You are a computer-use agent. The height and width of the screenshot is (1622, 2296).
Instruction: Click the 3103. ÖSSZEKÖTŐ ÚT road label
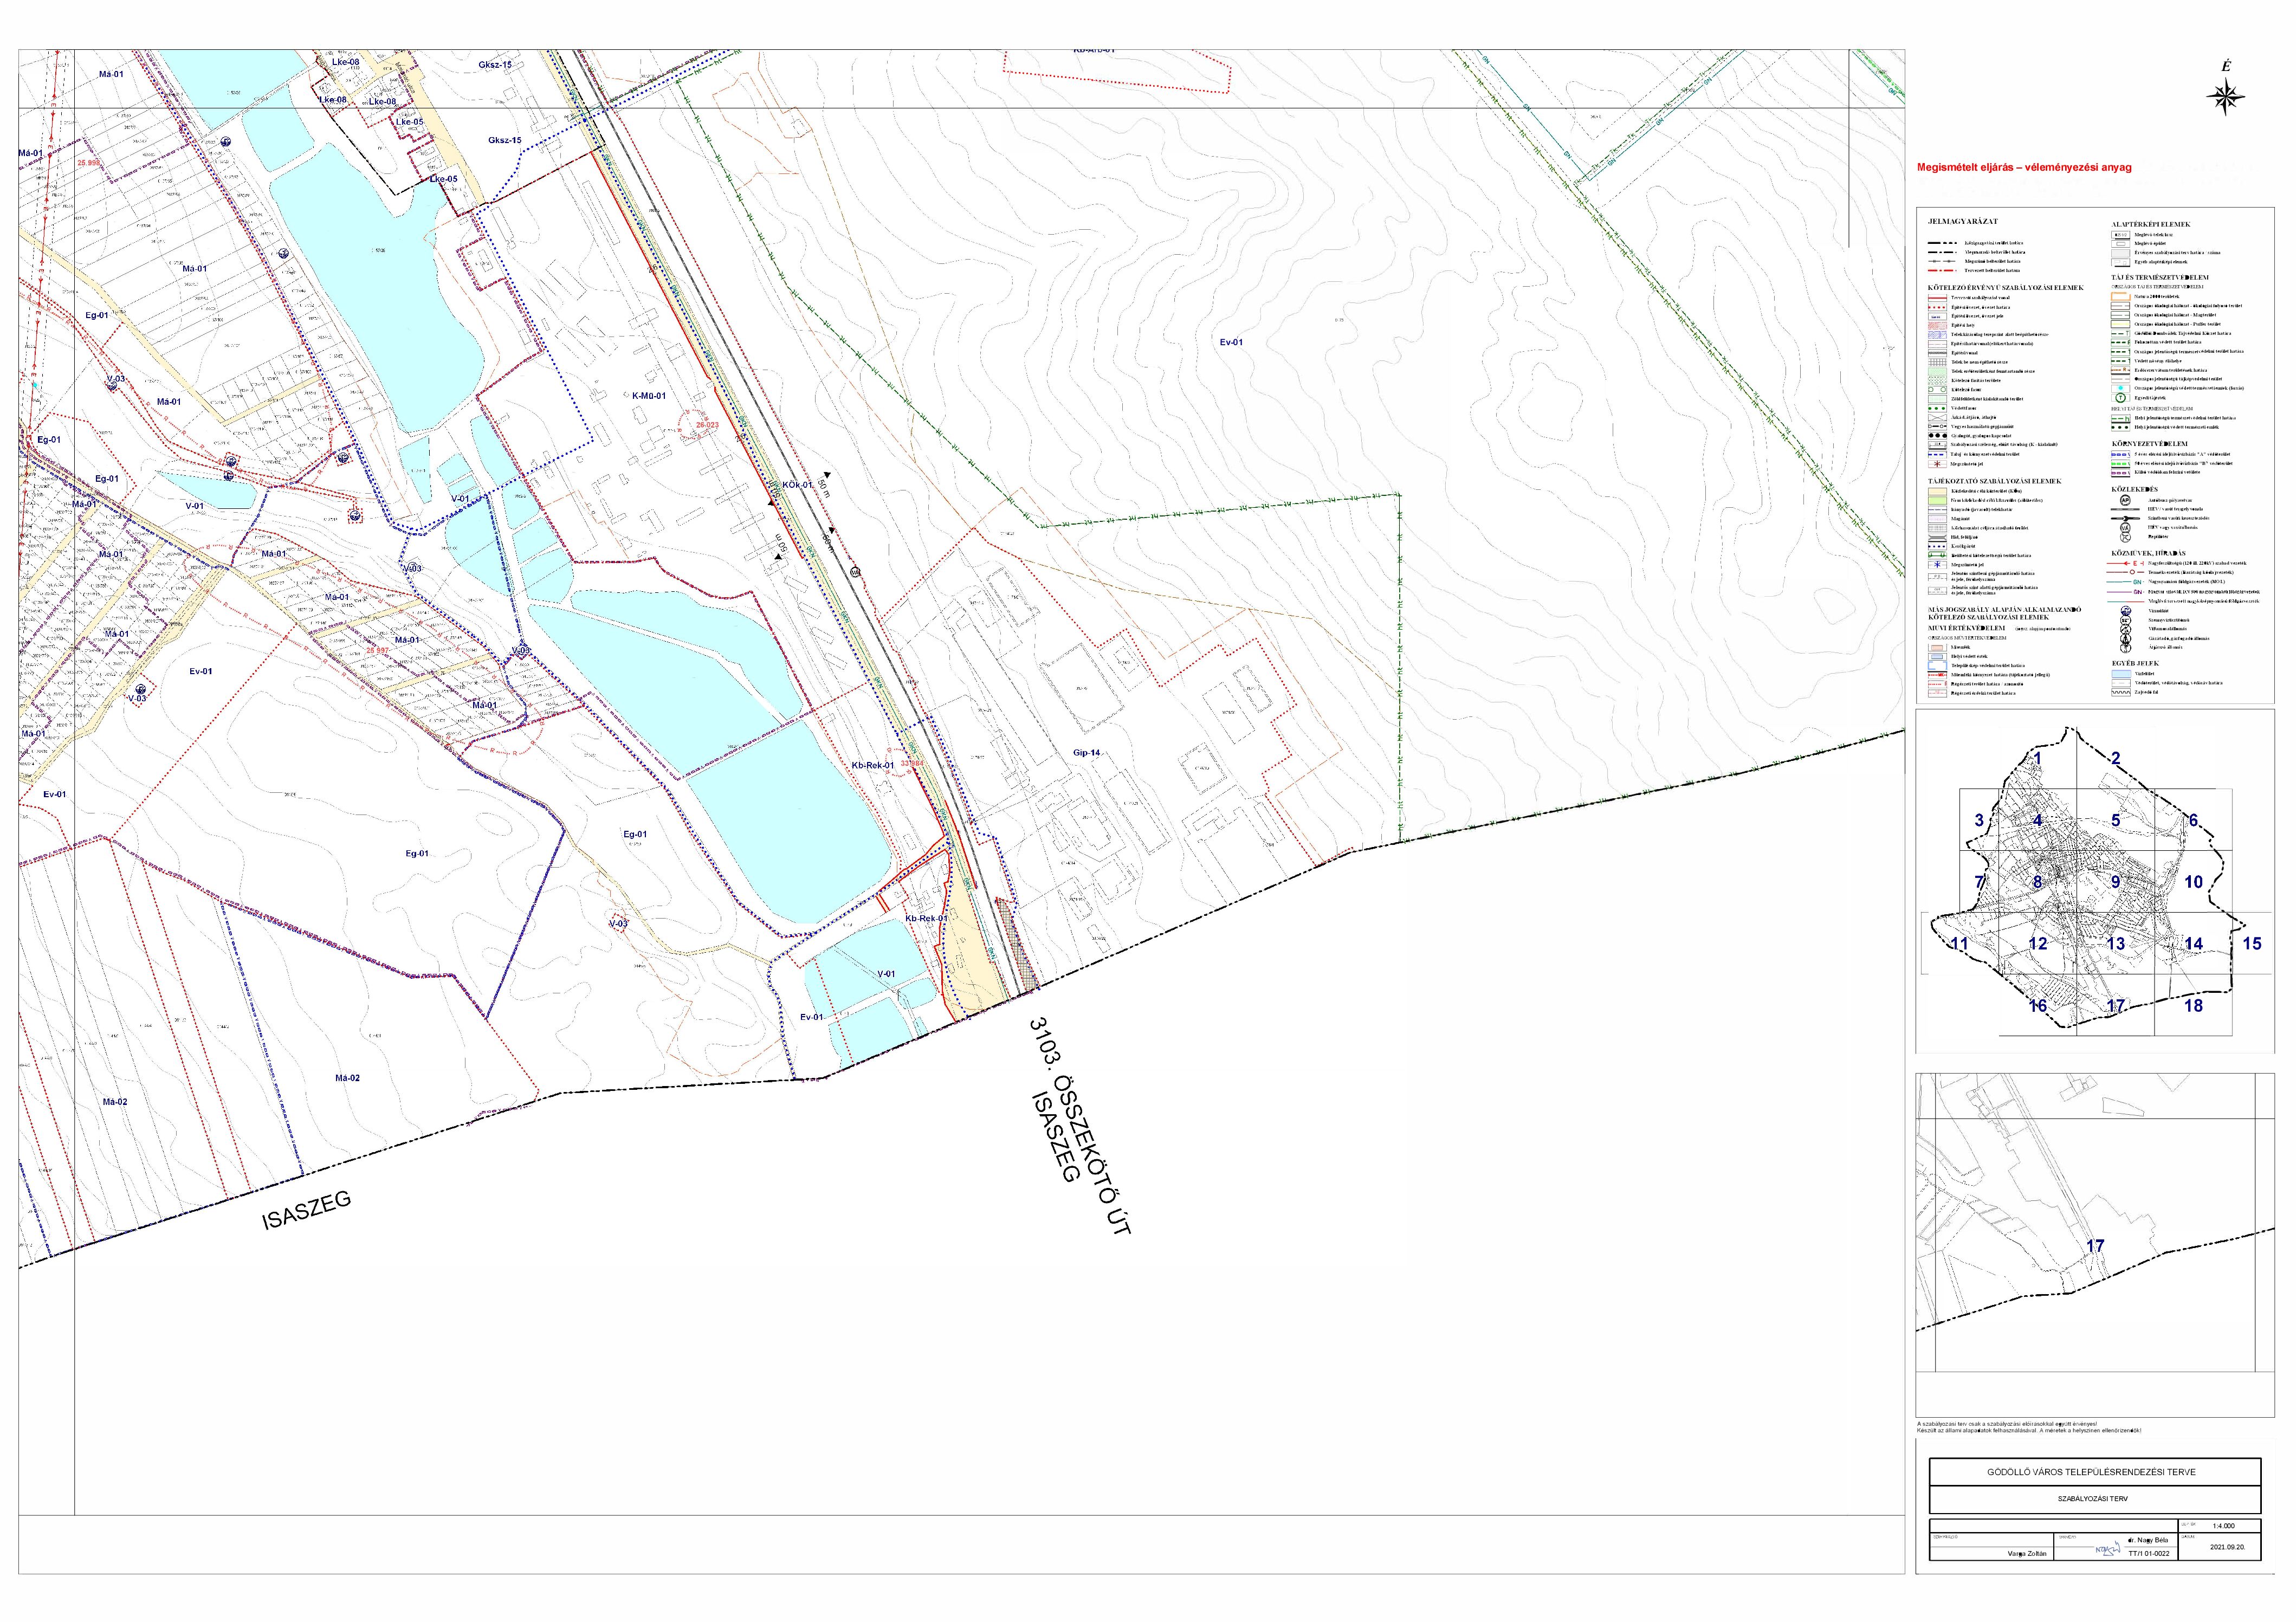point(1078,1127)
